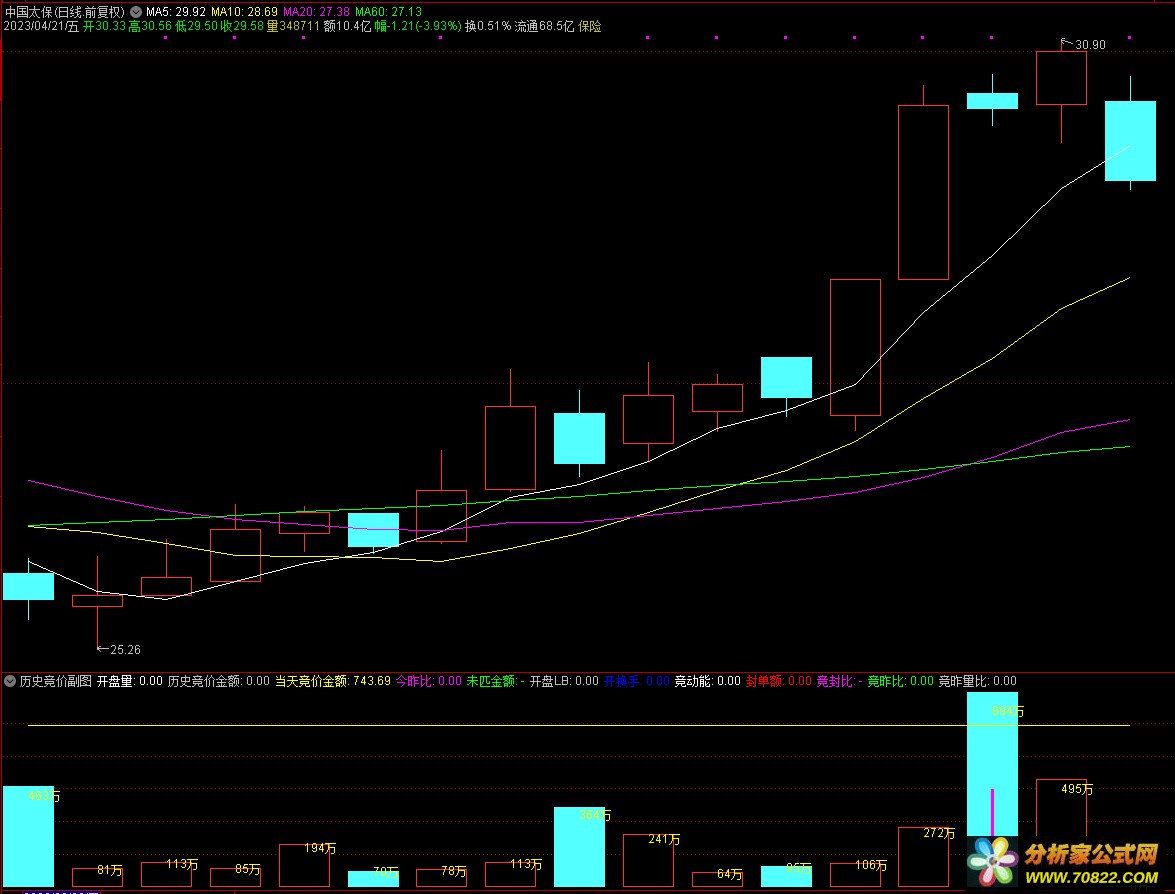Image resolution: width=1175 pixels, height=894 pixels.
Task: Select the last cyan candlestick on the right
Action: coord(1130,141)
